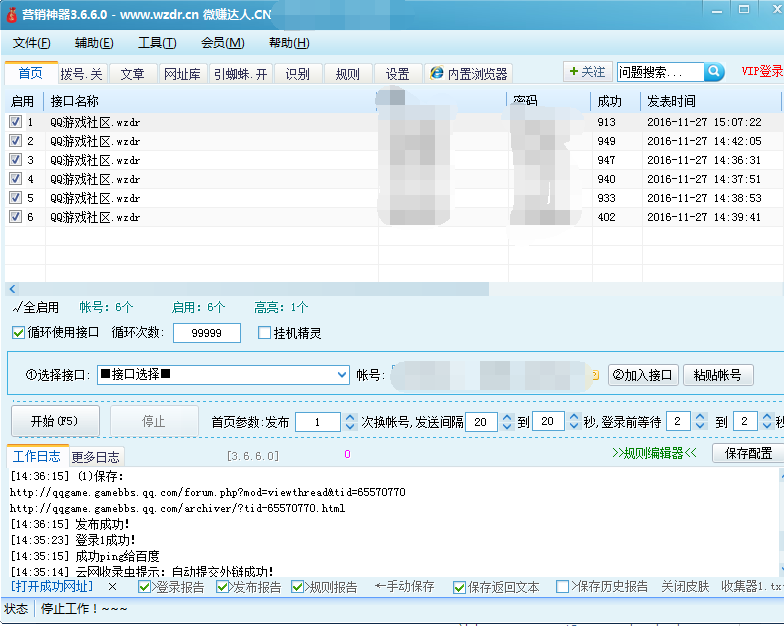Switch to the 网址库 tab
The height and width of the screenshot is (626, 784).
(182, 74)
